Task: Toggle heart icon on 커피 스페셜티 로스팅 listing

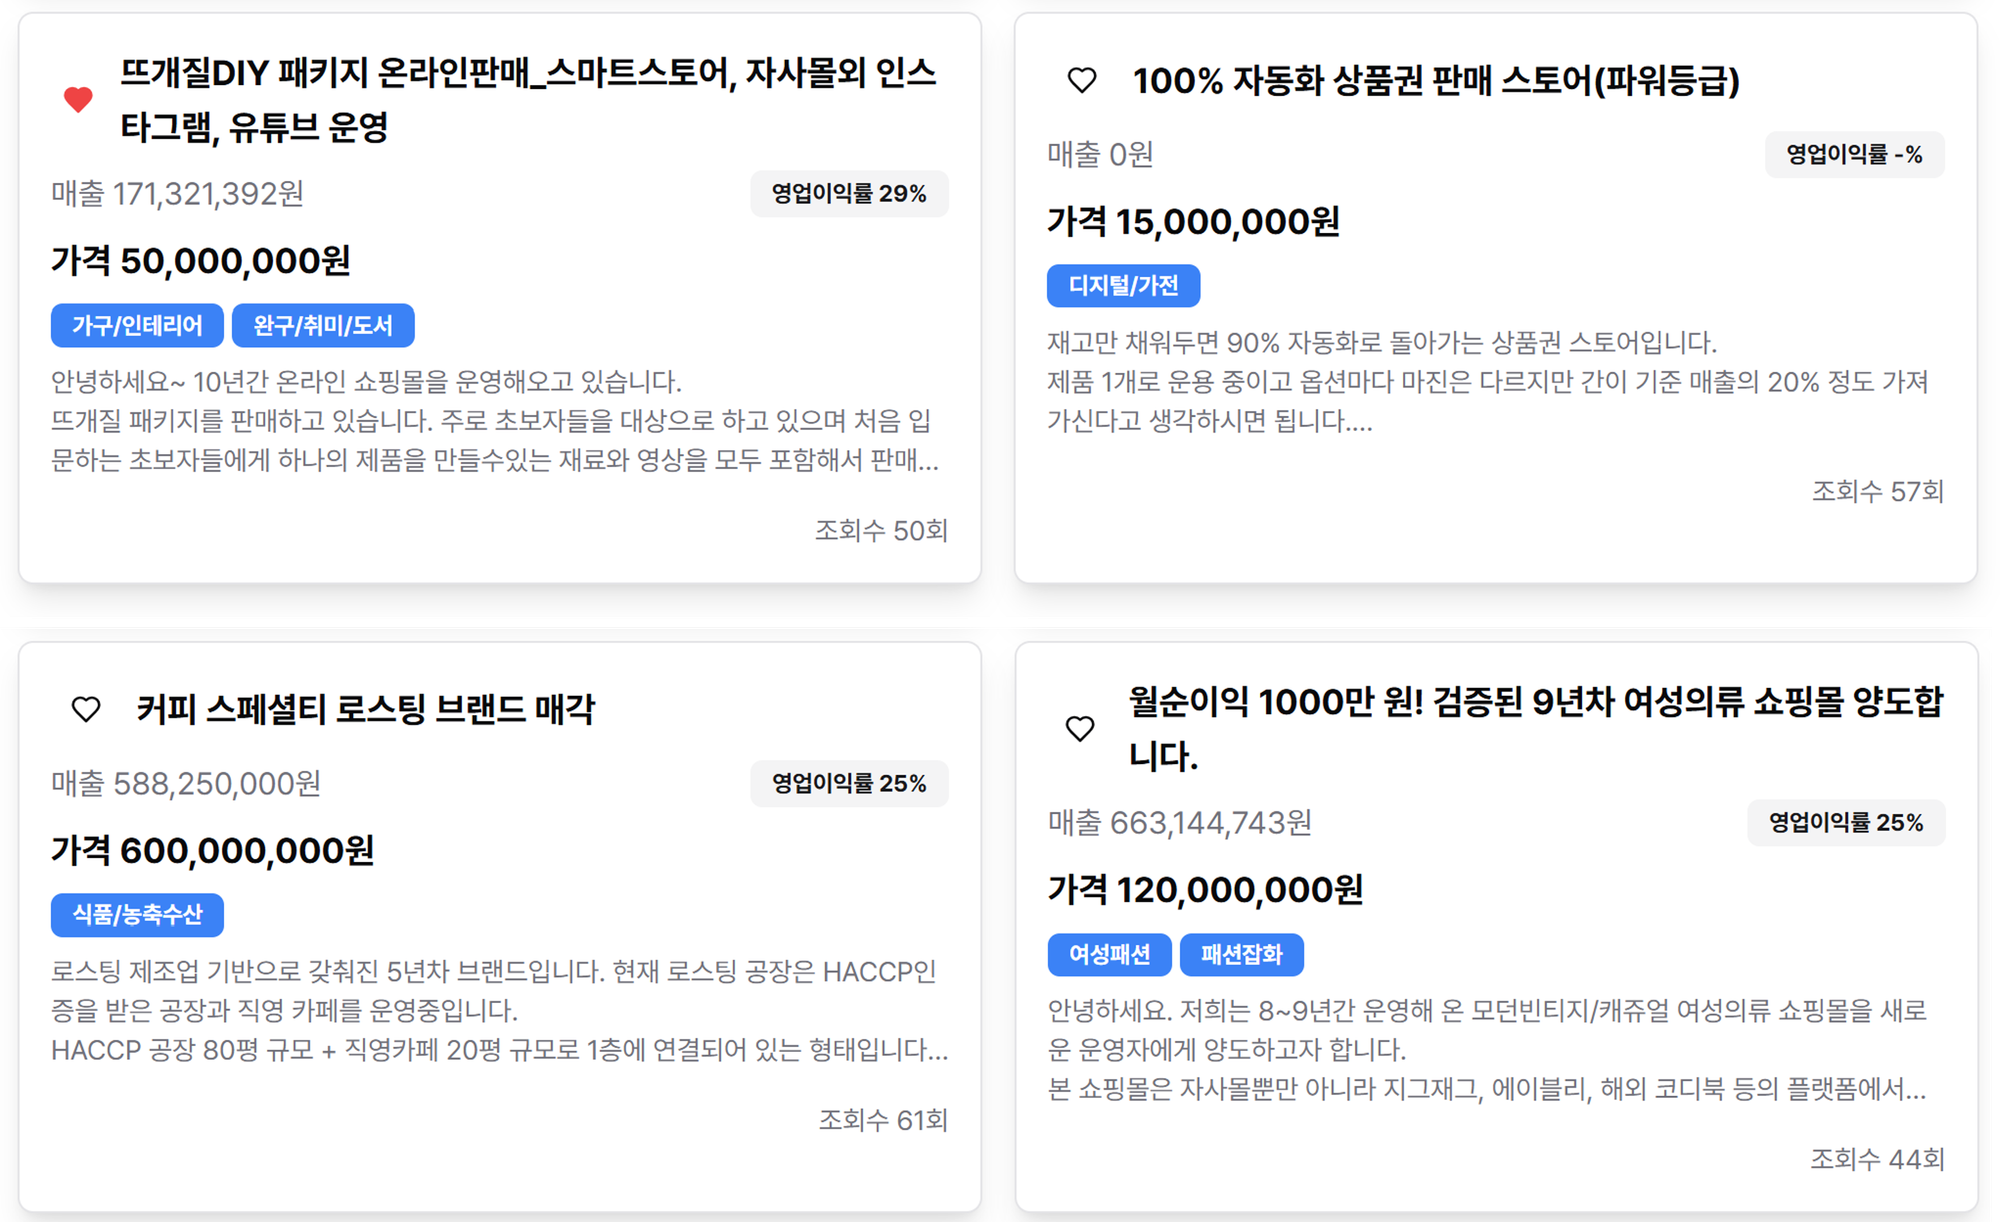Action: 86,709
